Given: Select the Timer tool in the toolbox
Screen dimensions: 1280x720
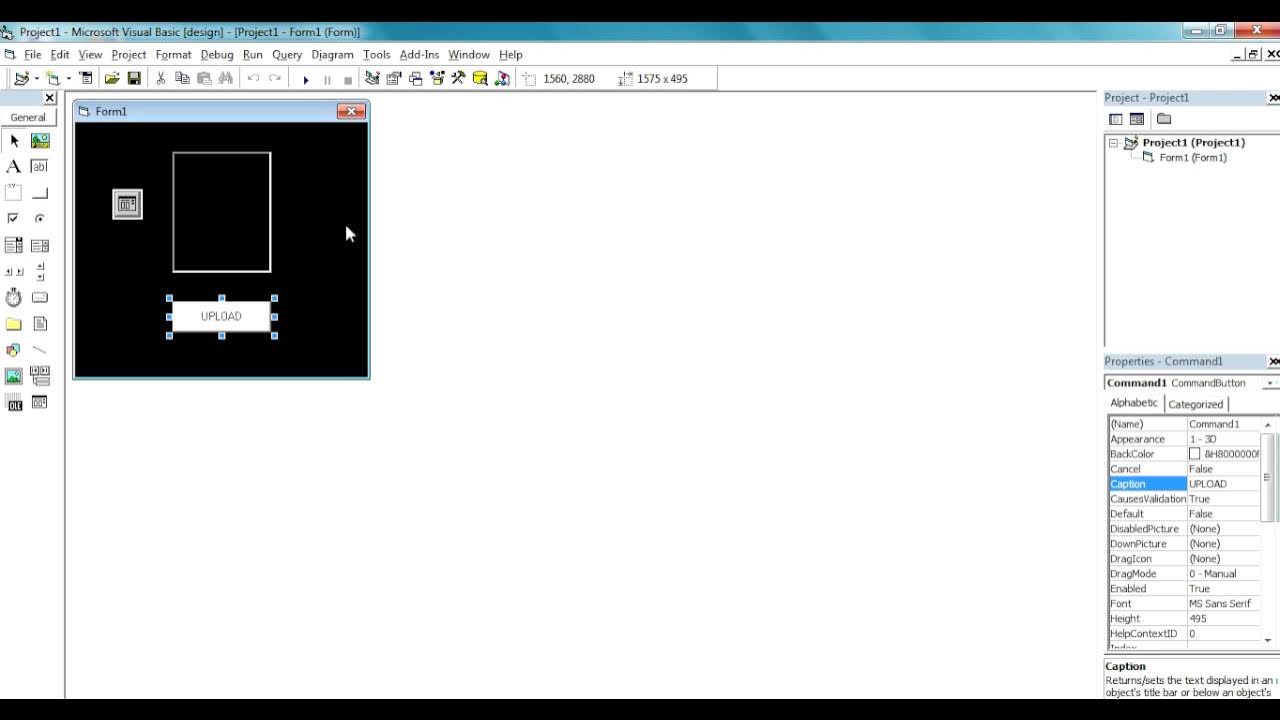Looking at the screenshot, I should [x=14, y=297].
